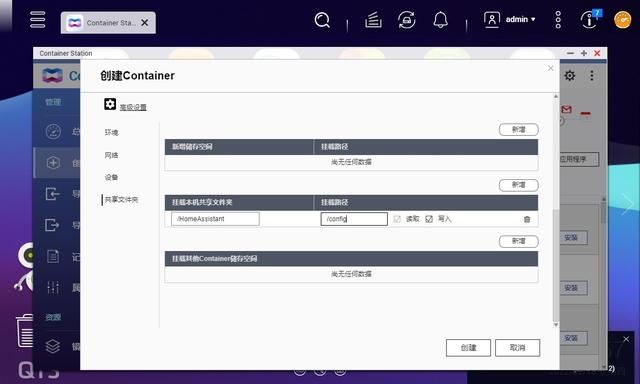
Task: Click the red mail icon in Container Station
Action: click(567, 109)
